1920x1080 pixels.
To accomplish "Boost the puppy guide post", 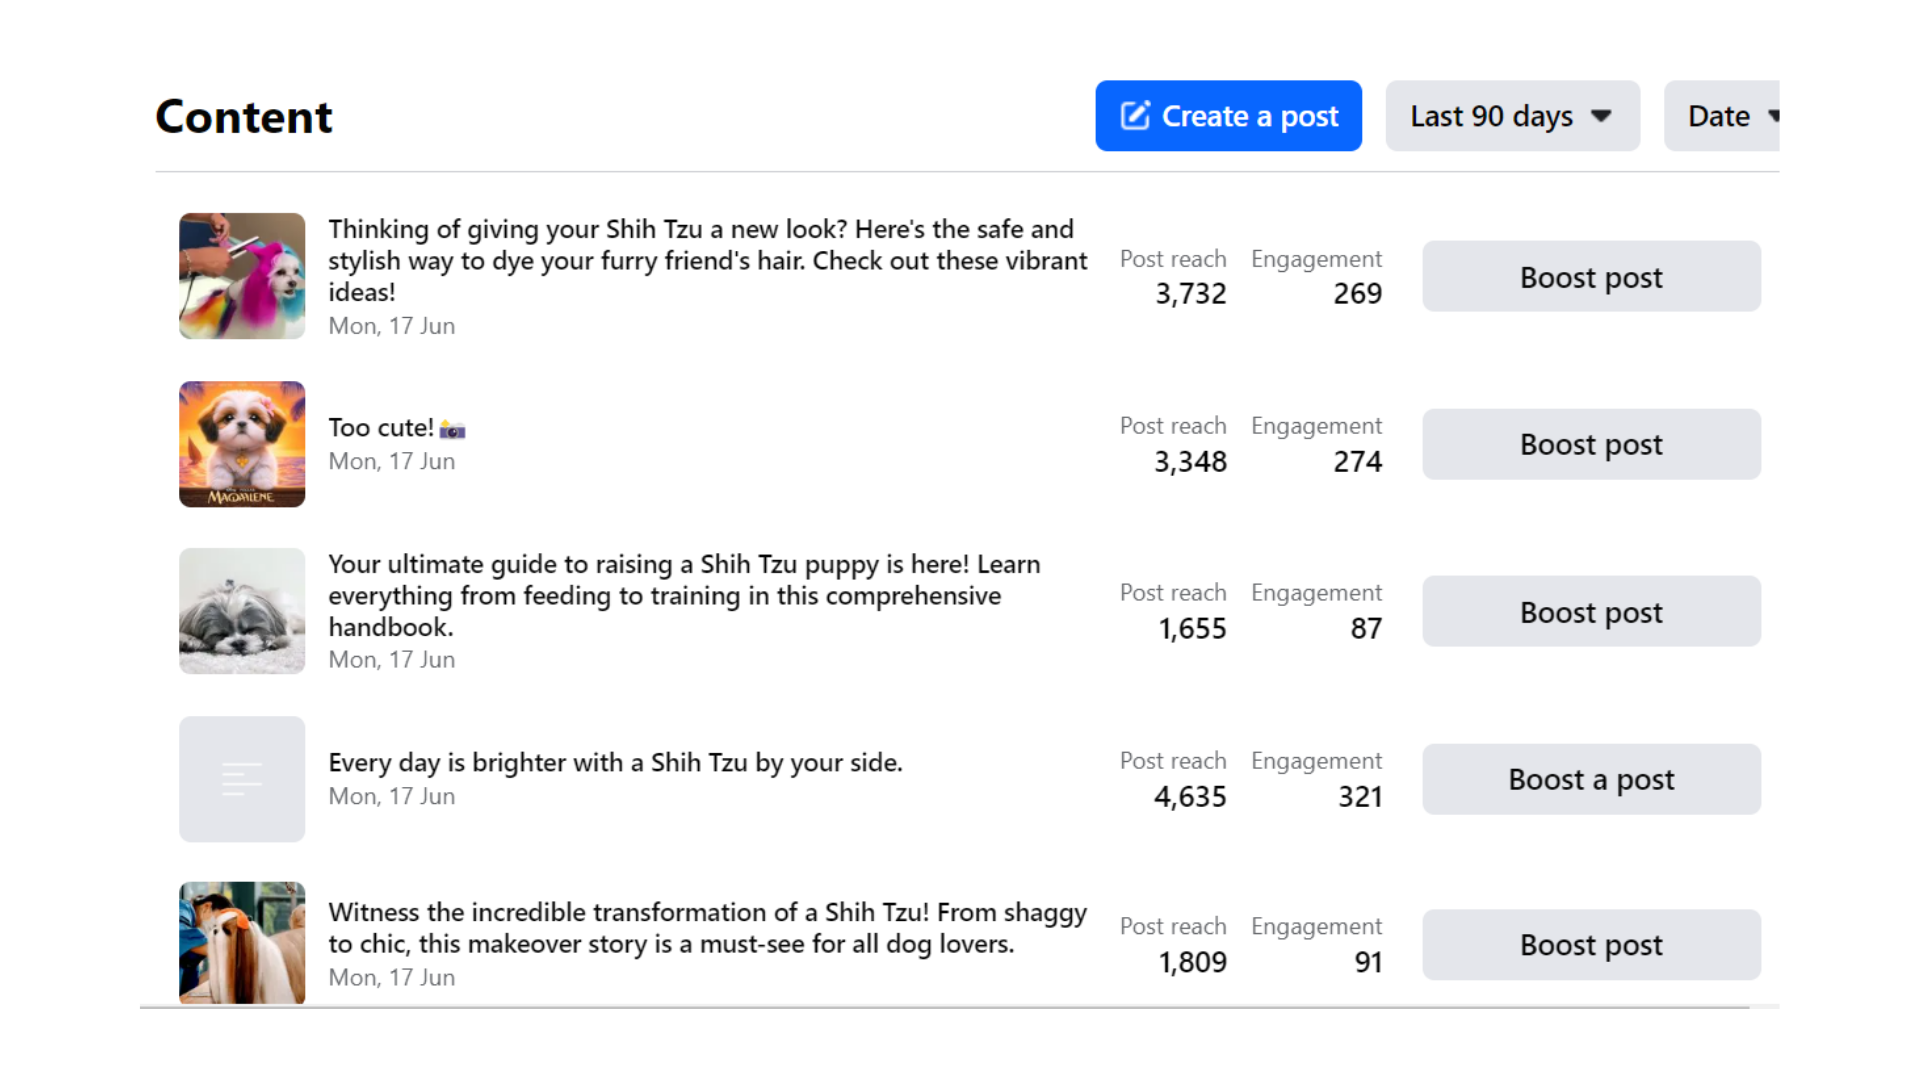I will point(1591,612).
